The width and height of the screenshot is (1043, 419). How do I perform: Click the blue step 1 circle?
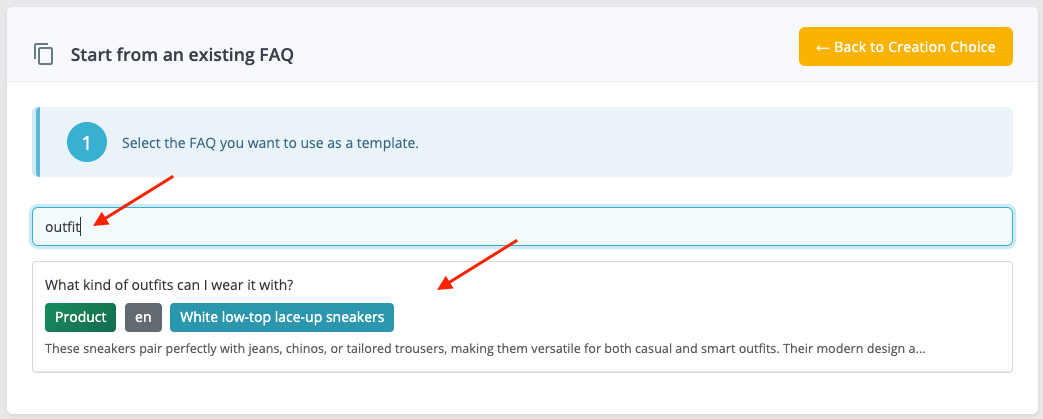coord(86,142)
